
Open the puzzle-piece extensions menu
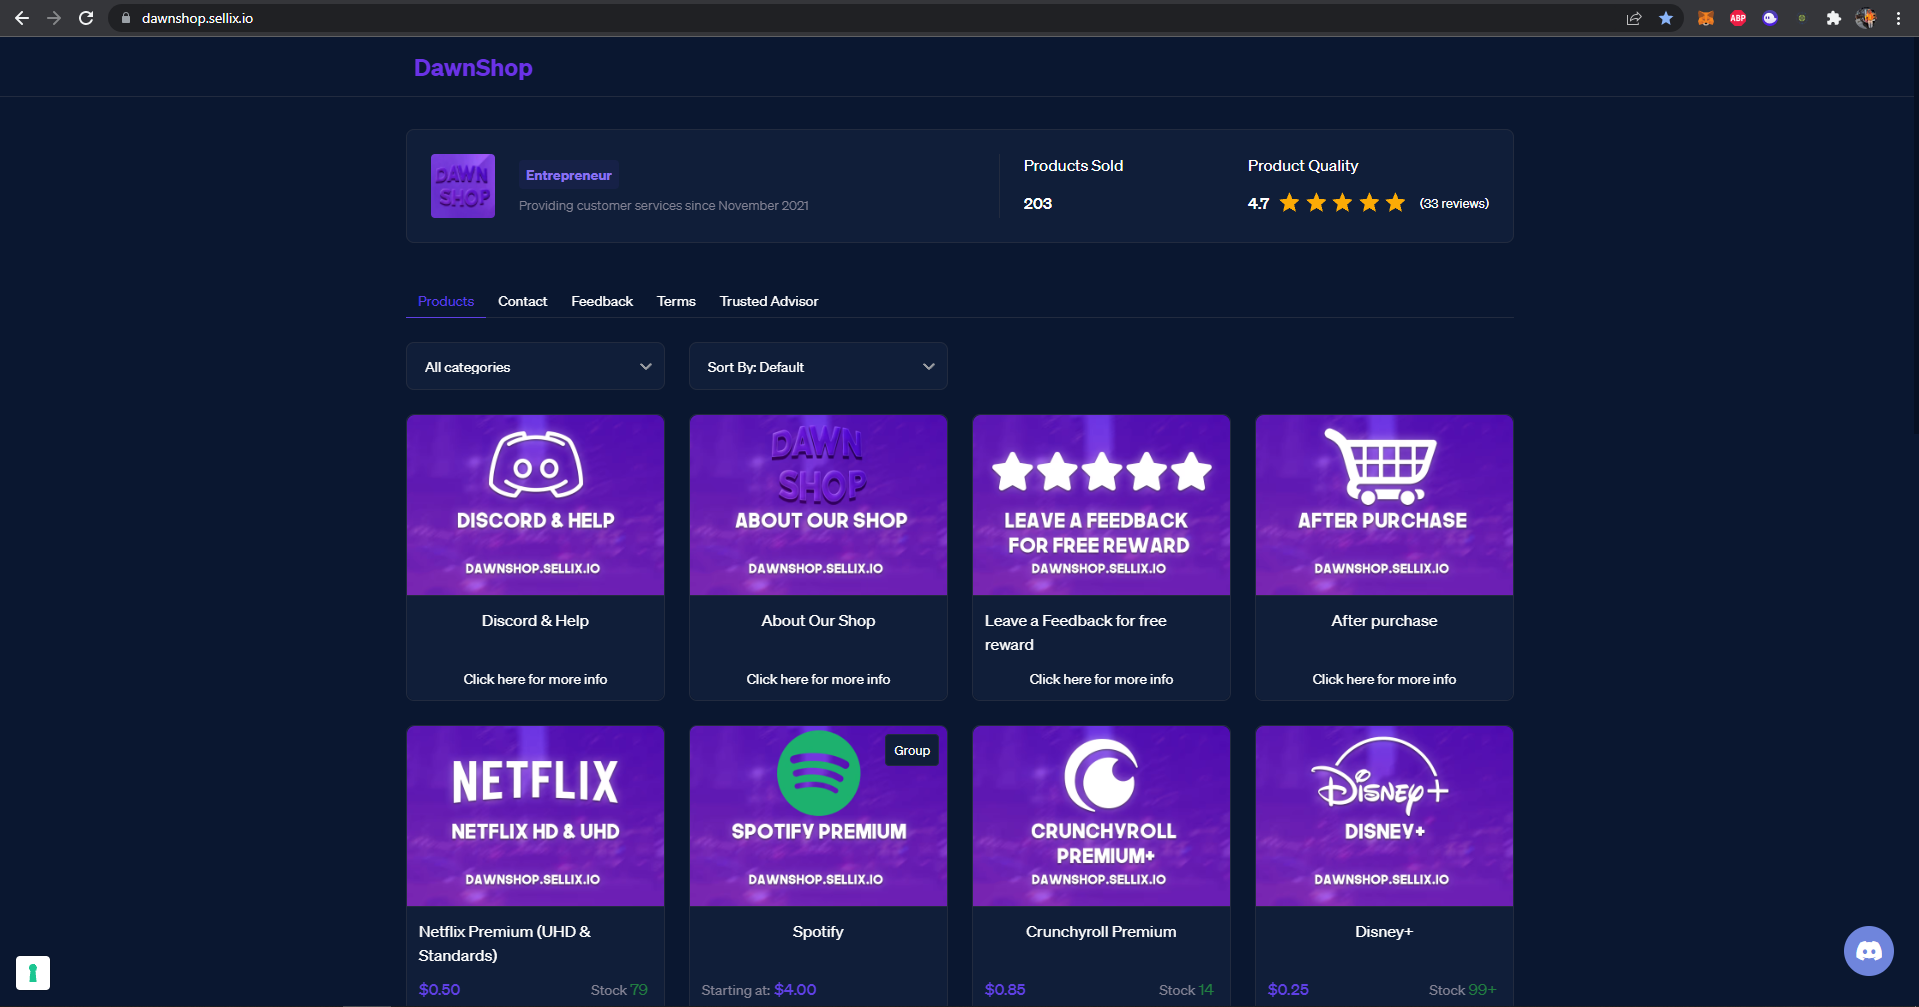coord(1834,18)
